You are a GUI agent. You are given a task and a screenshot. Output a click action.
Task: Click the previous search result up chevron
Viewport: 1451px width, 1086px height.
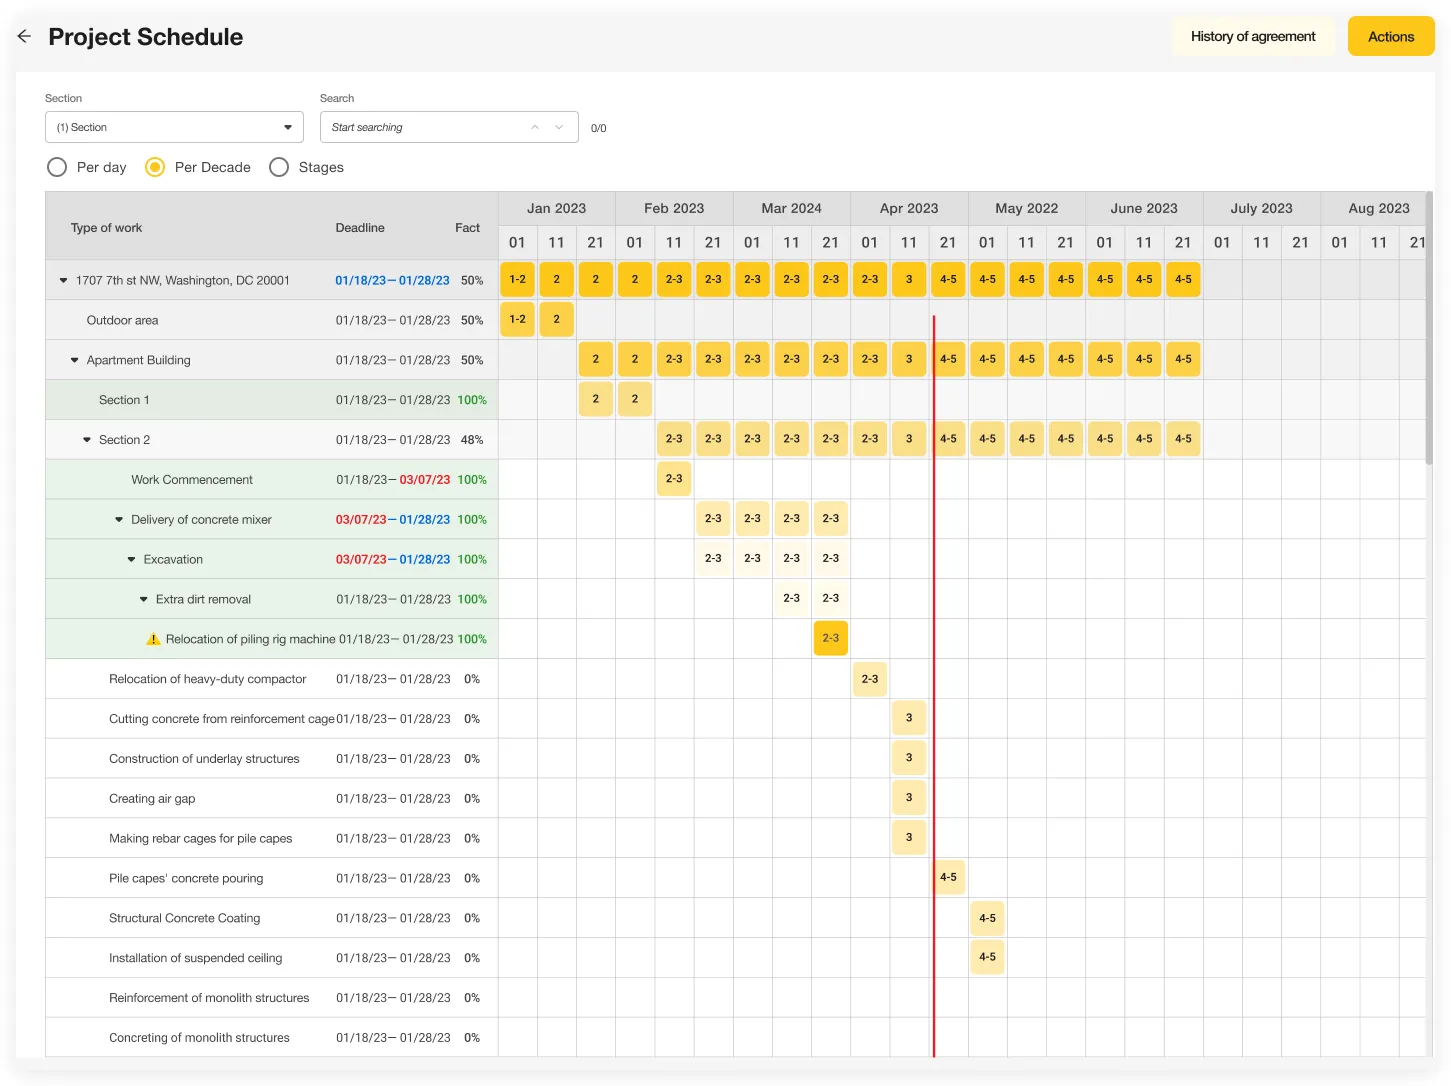click(x=535, y=127)
